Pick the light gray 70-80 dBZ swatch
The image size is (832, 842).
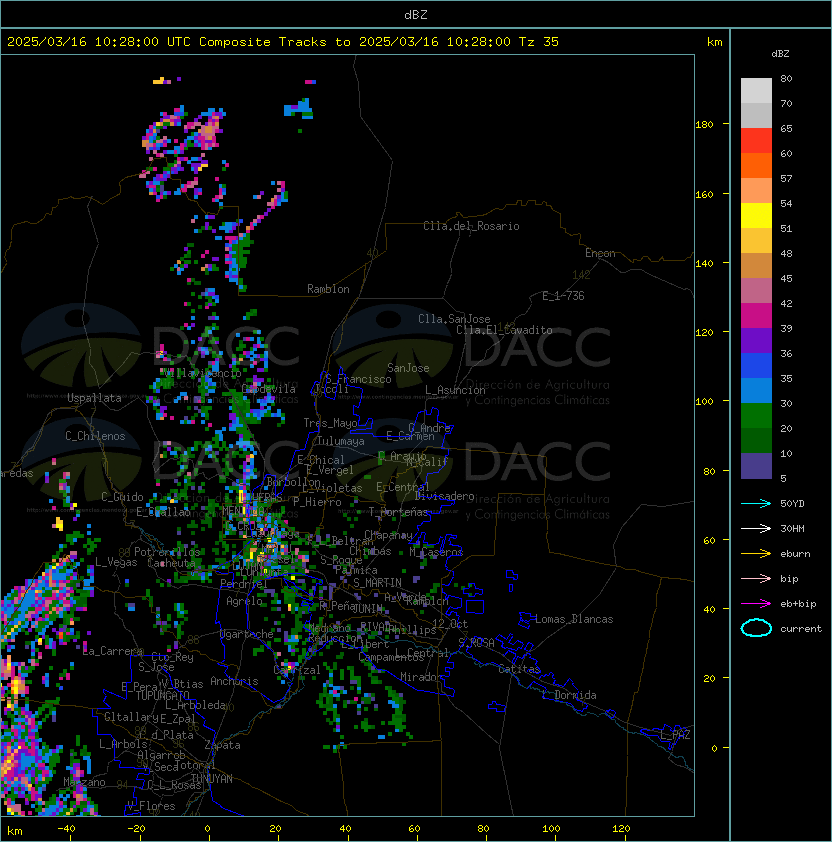(x=756, y=91)
